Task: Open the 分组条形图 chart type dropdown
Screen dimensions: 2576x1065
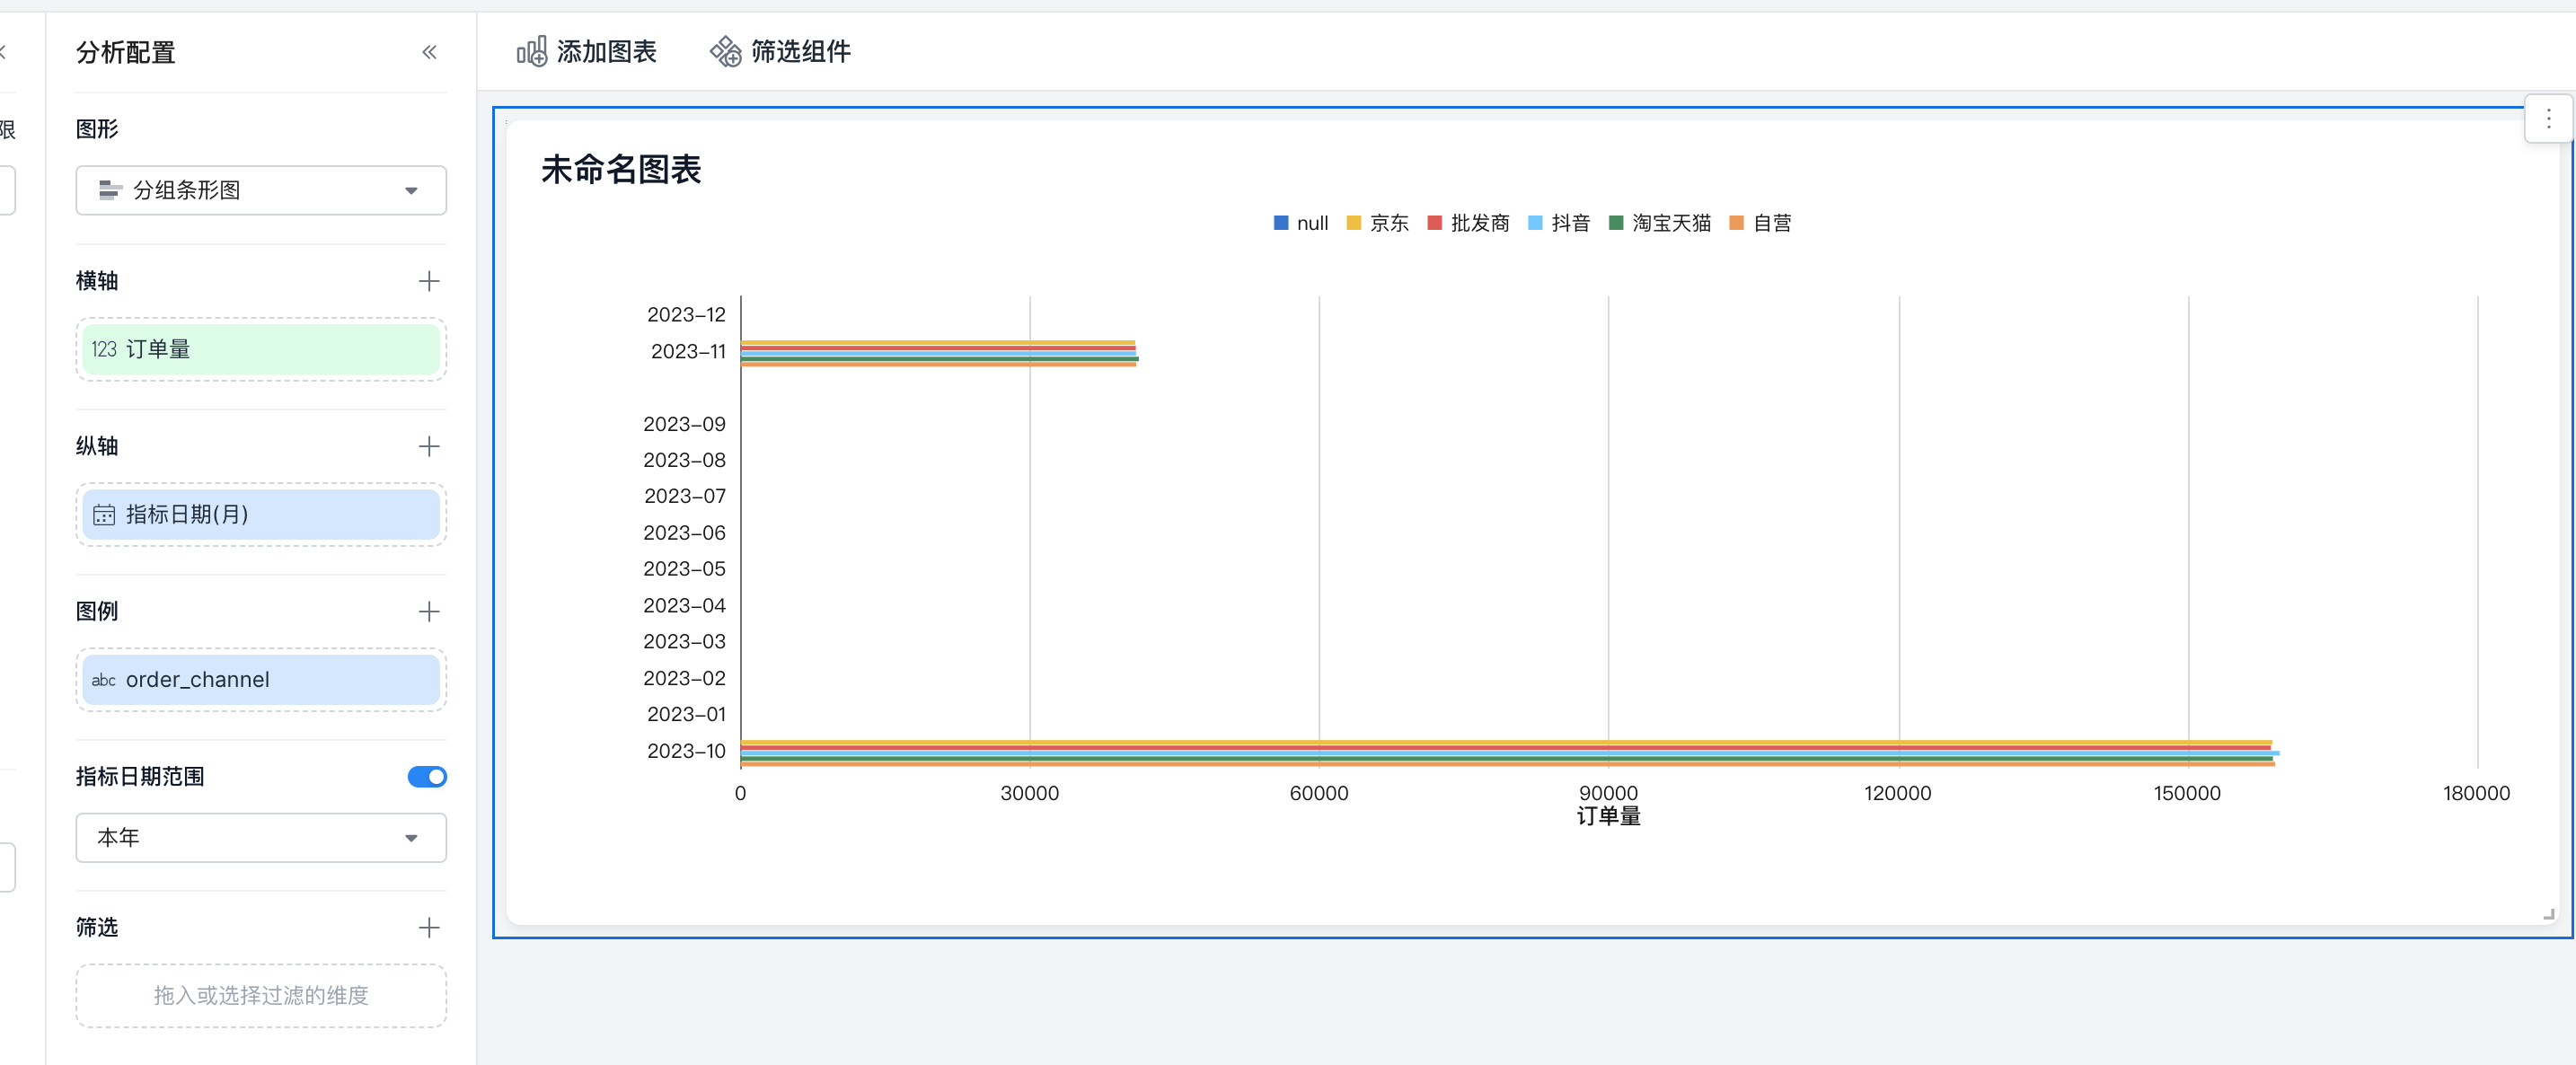Action: click(x=261, y=190)
